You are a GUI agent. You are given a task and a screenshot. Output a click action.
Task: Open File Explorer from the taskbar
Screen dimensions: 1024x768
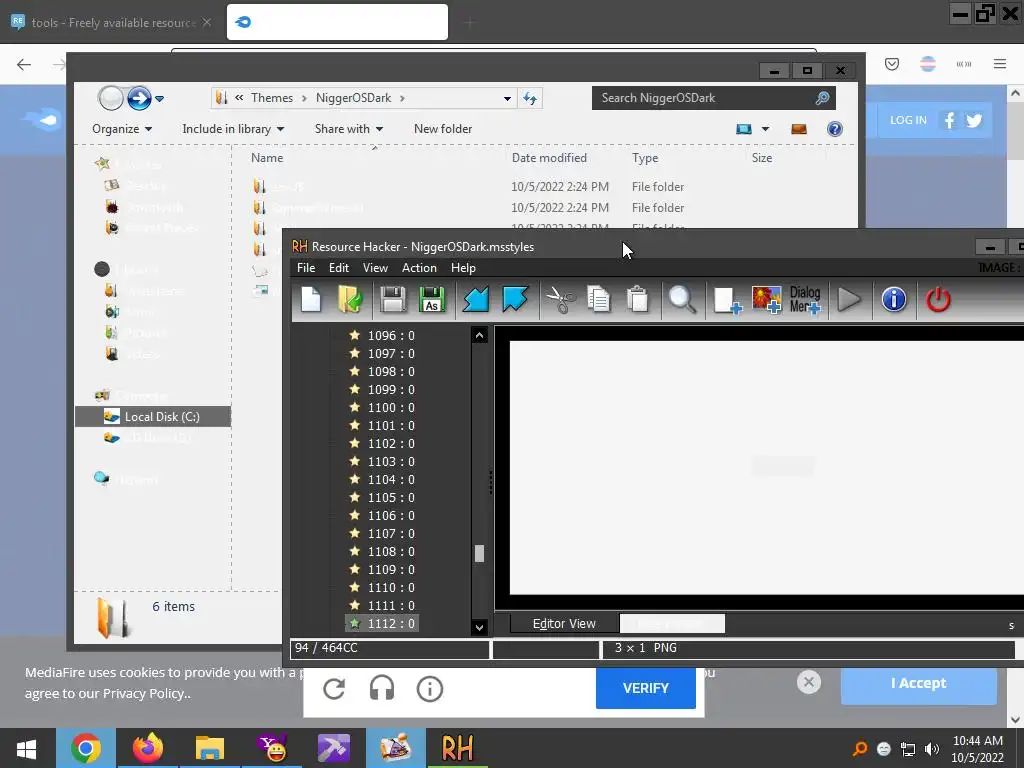point(210,748)
